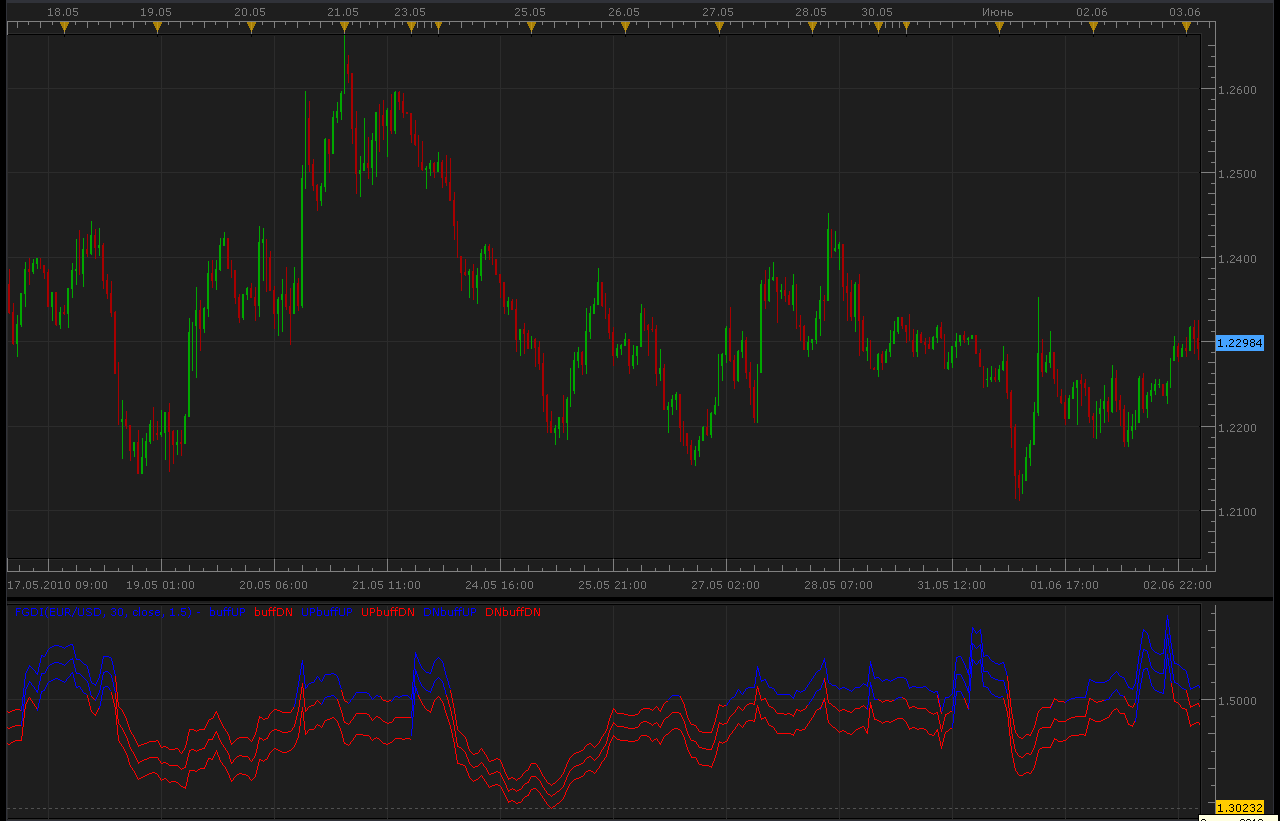Click the red UPbuffDN legend label
Image resolution: width=1280 pixels, height=821 pixels.
coord(387,612)
